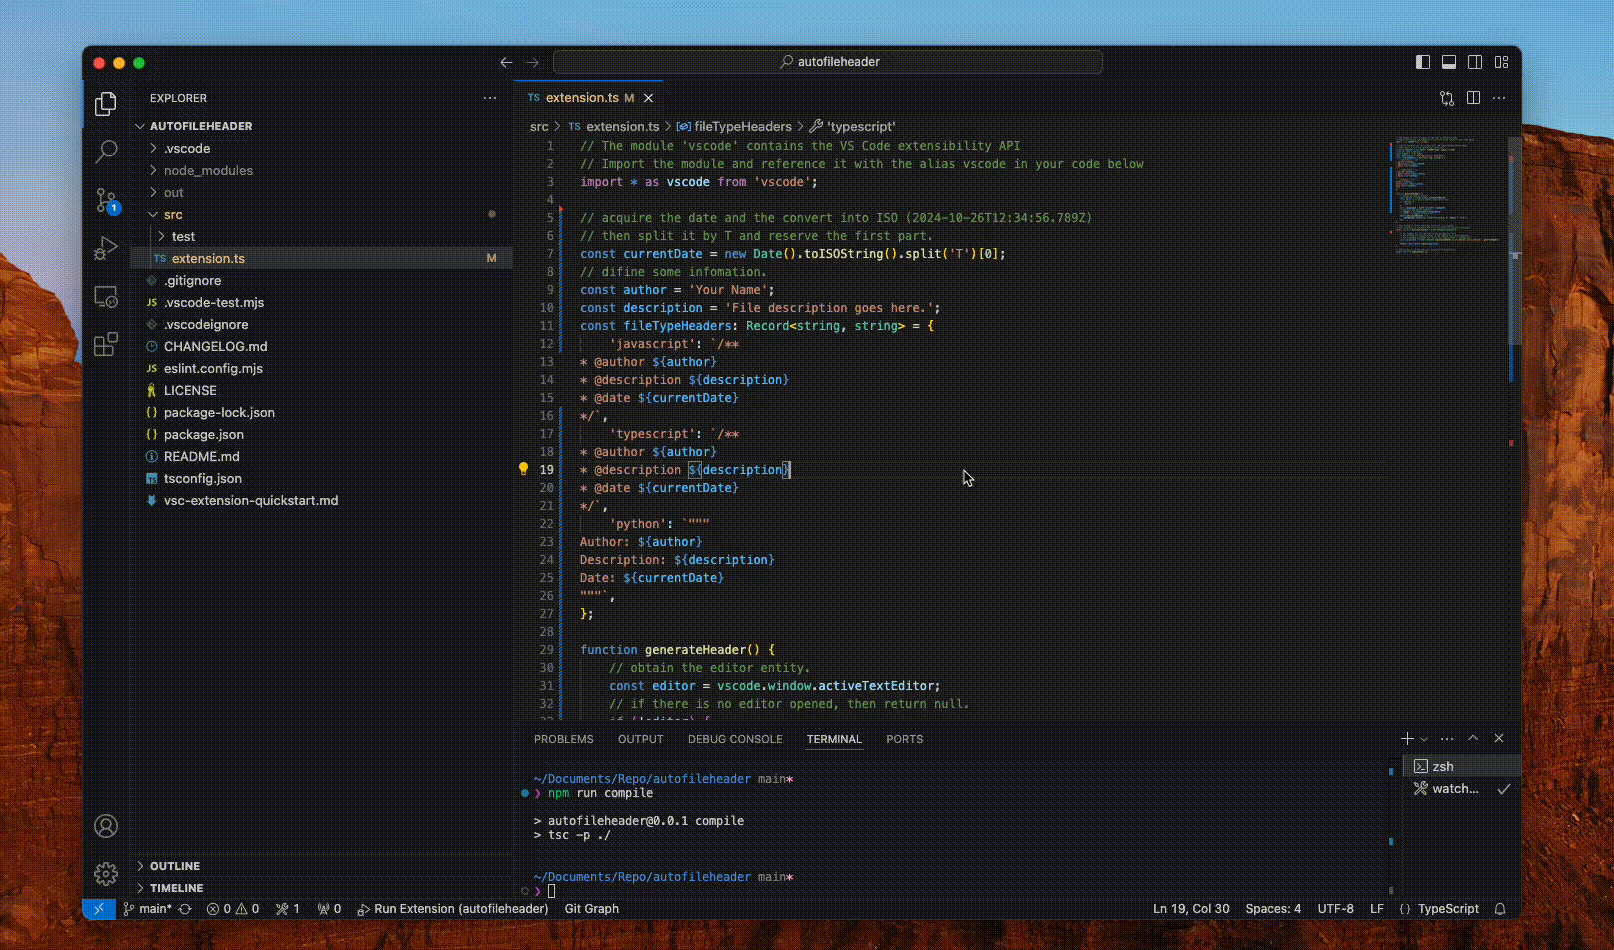Open the new terminal launch profile dropdown
The height and width of the screenshot is (950, 1614).
pyautogui.click(x=1425, y=739)
